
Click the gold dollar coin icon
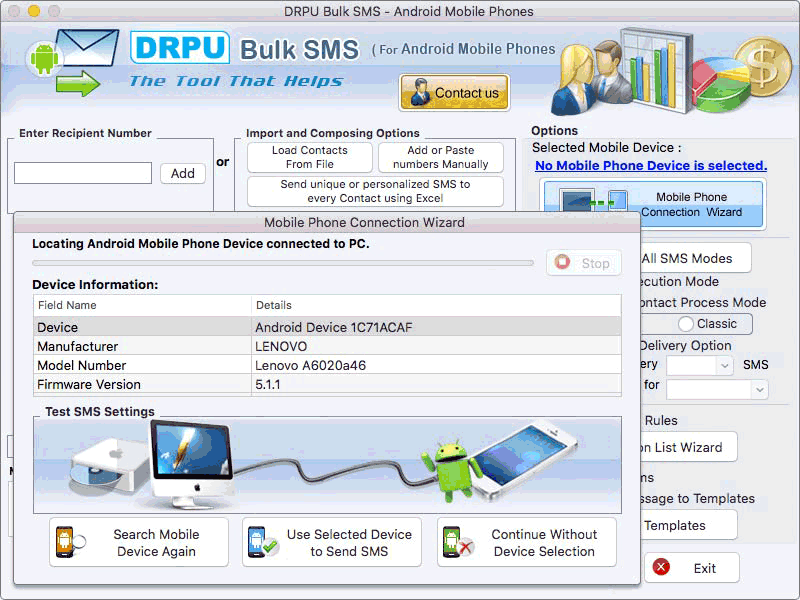click(763, 66)
